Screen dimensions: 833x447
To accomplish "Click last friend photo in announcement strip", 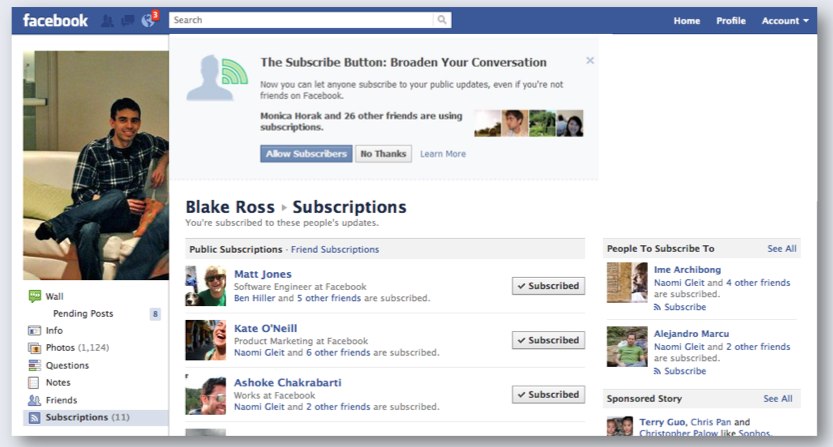I will click(x=570, y=123).
